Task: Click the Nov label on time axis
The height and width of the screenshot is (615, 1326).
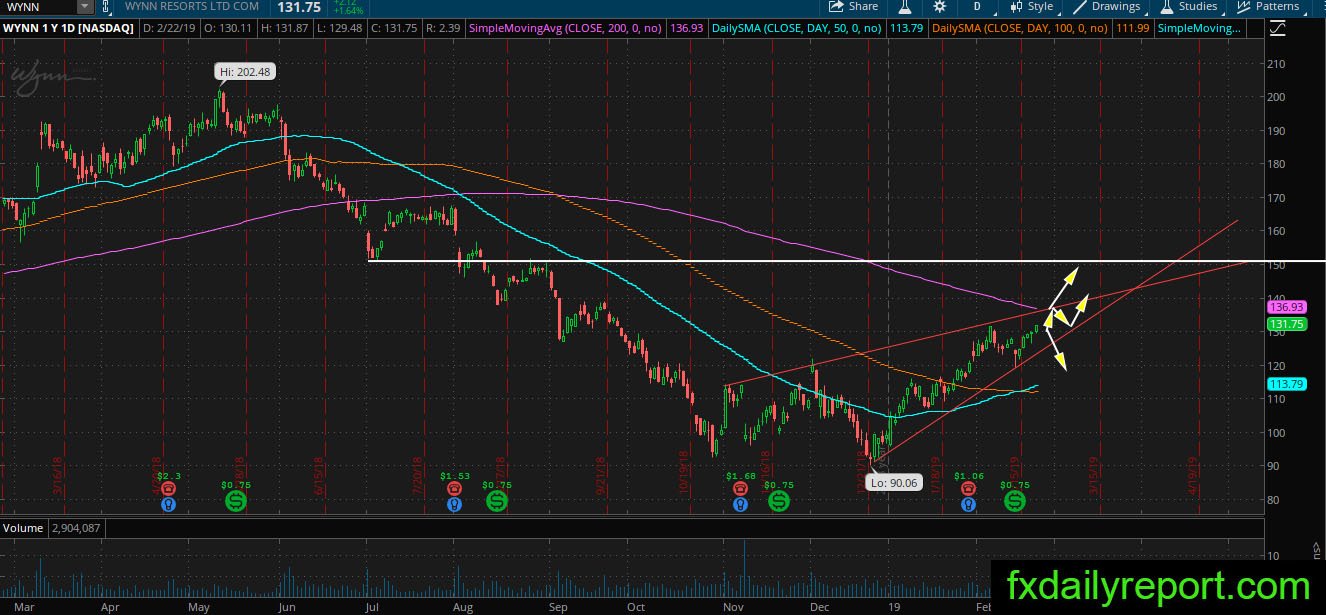Action: coord(734,607)
